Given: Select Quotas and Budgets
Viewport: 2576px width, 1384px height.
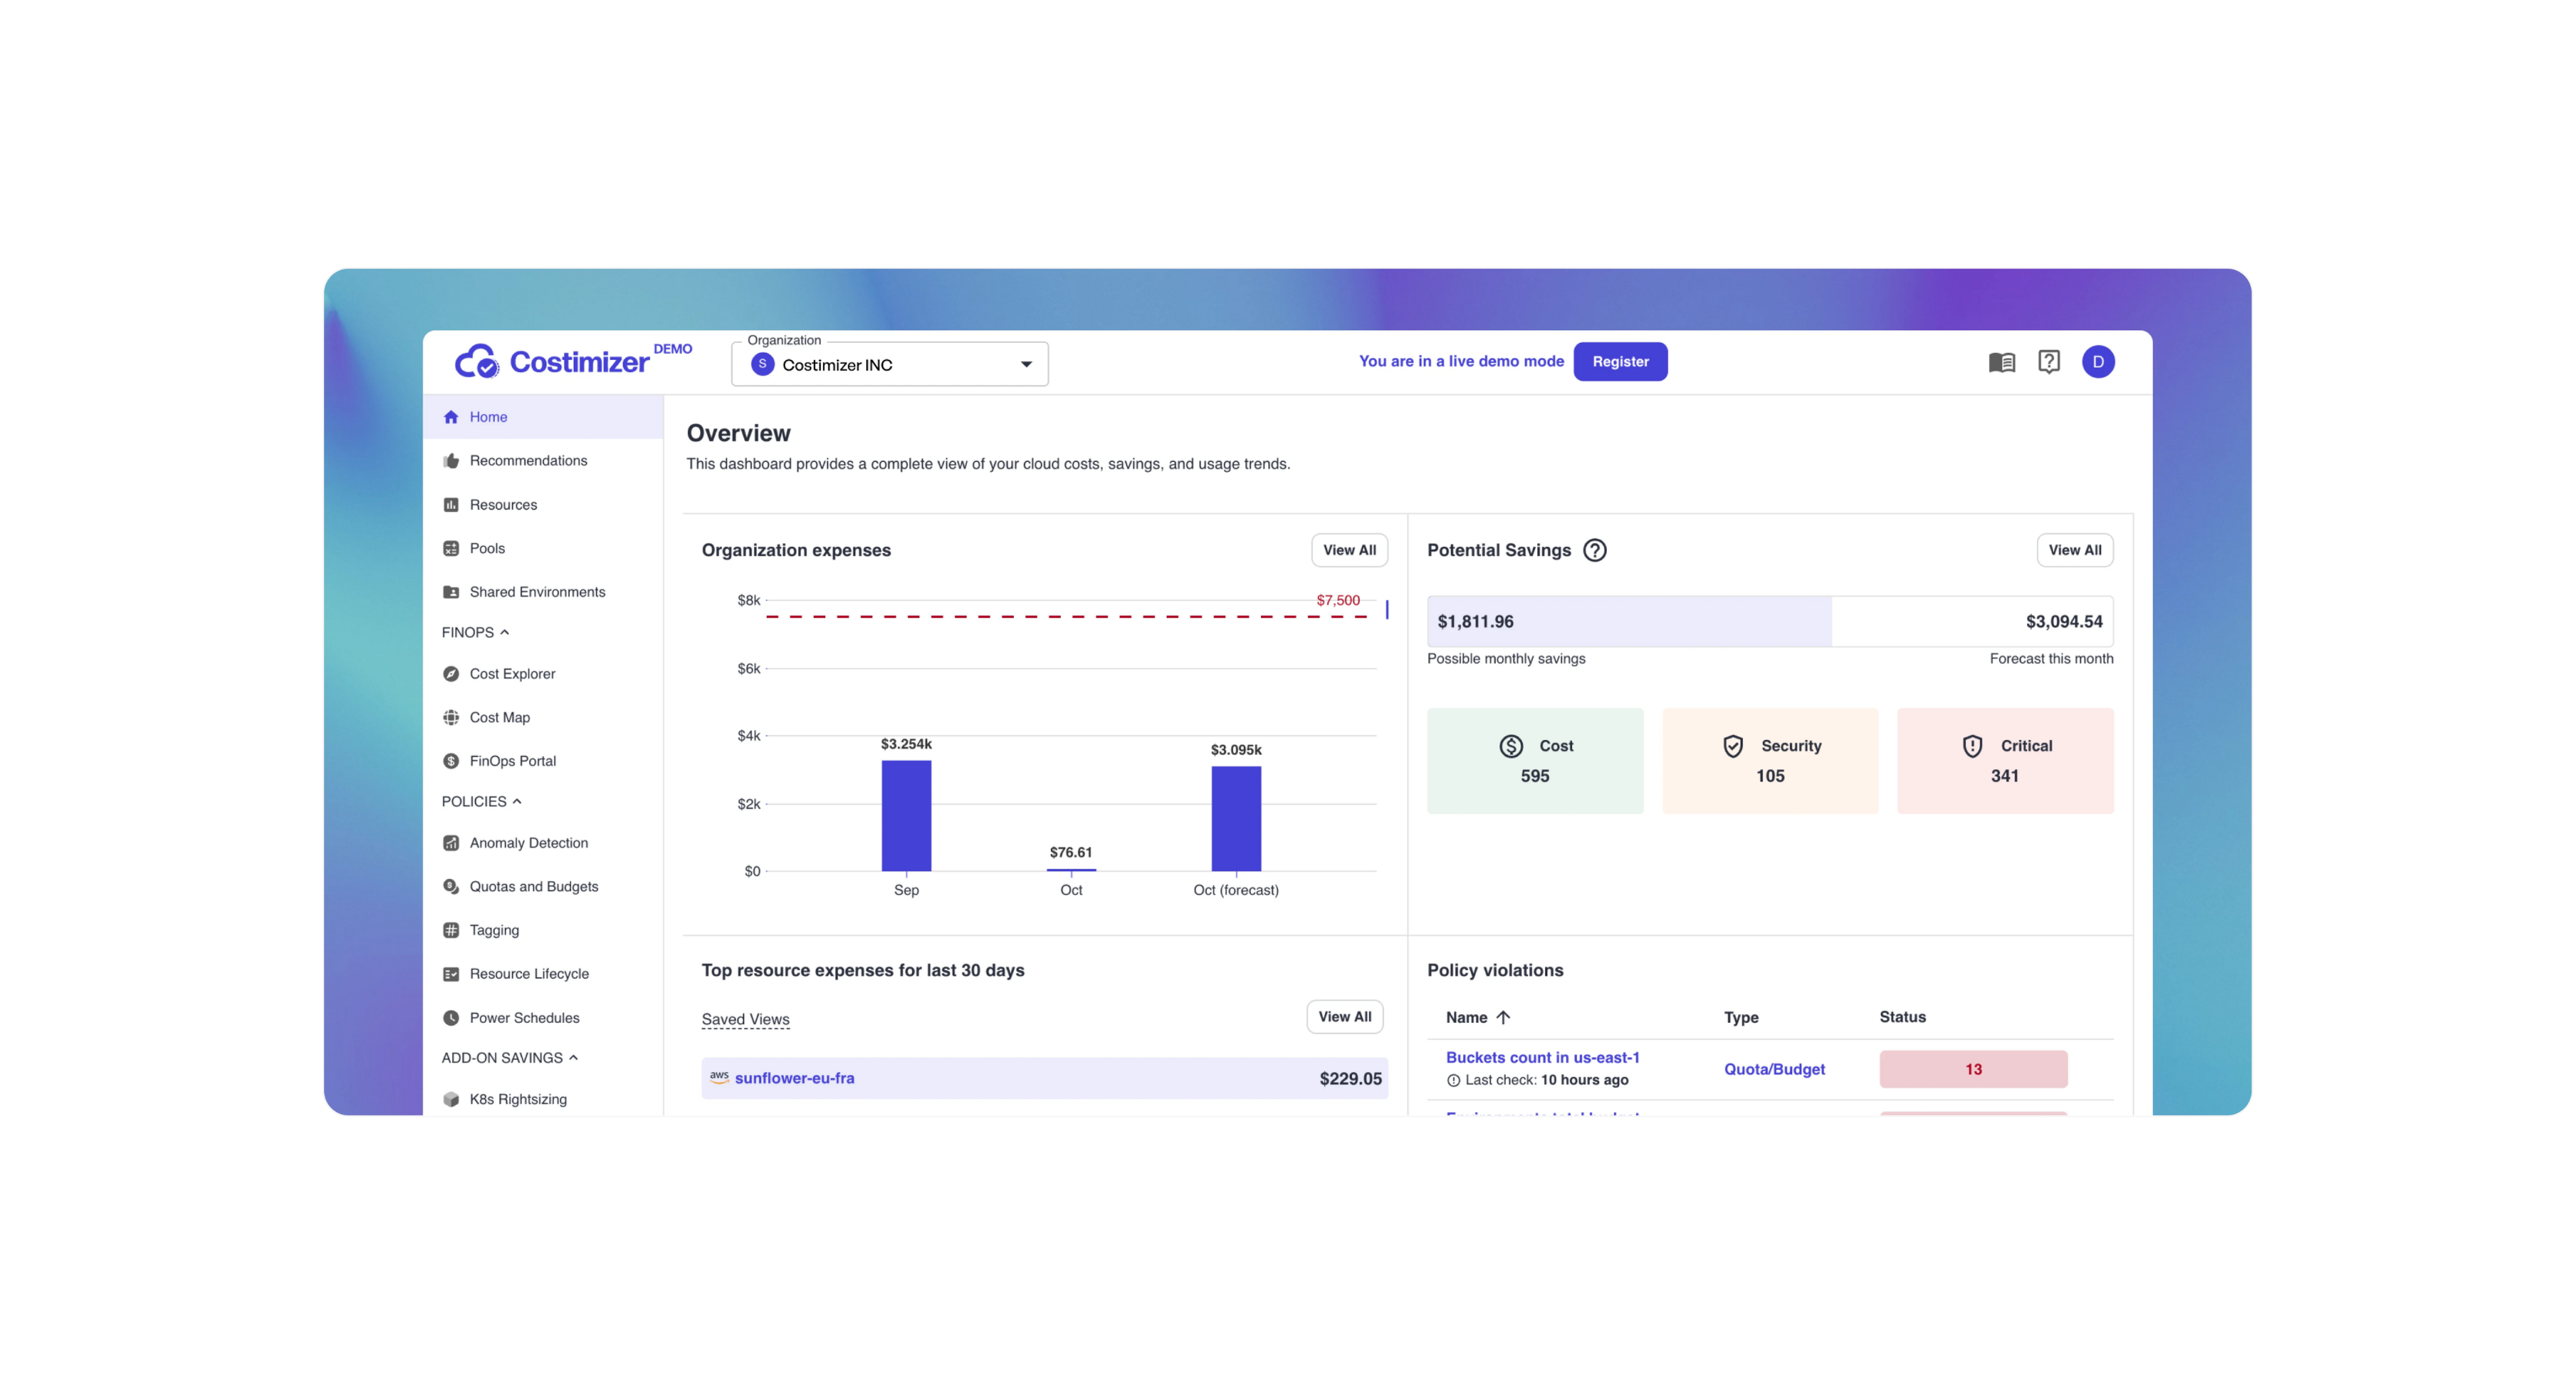Looking at the screenshot, I should [534, 886].
